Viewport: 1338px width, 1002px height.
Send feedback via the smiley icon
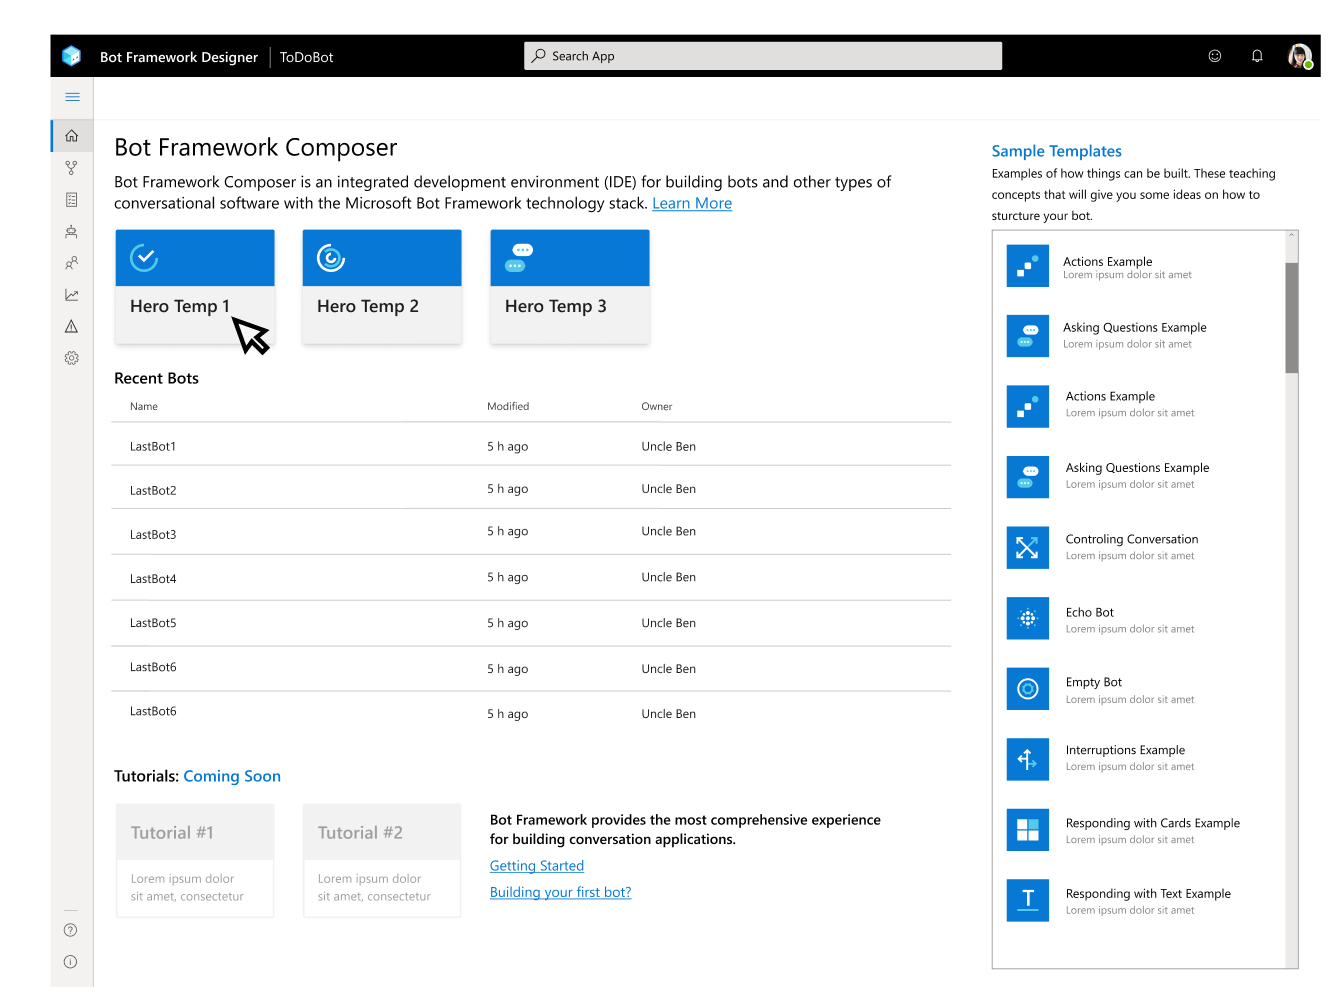click(x=1215, y=56)
